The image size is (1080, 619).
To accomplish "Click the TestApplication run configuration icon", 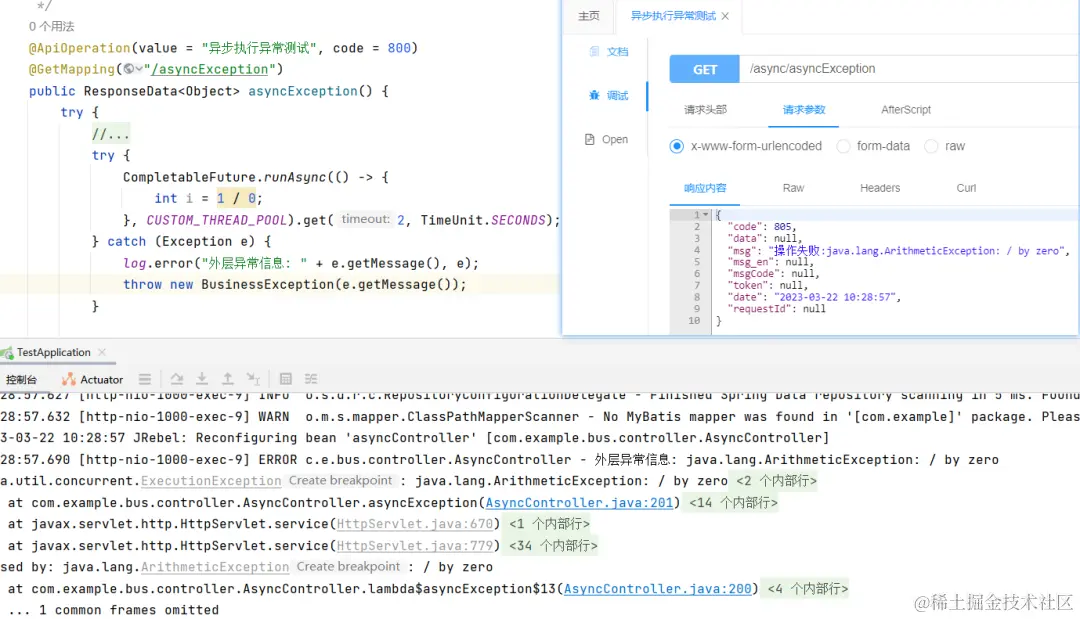I will coord(8,353).
